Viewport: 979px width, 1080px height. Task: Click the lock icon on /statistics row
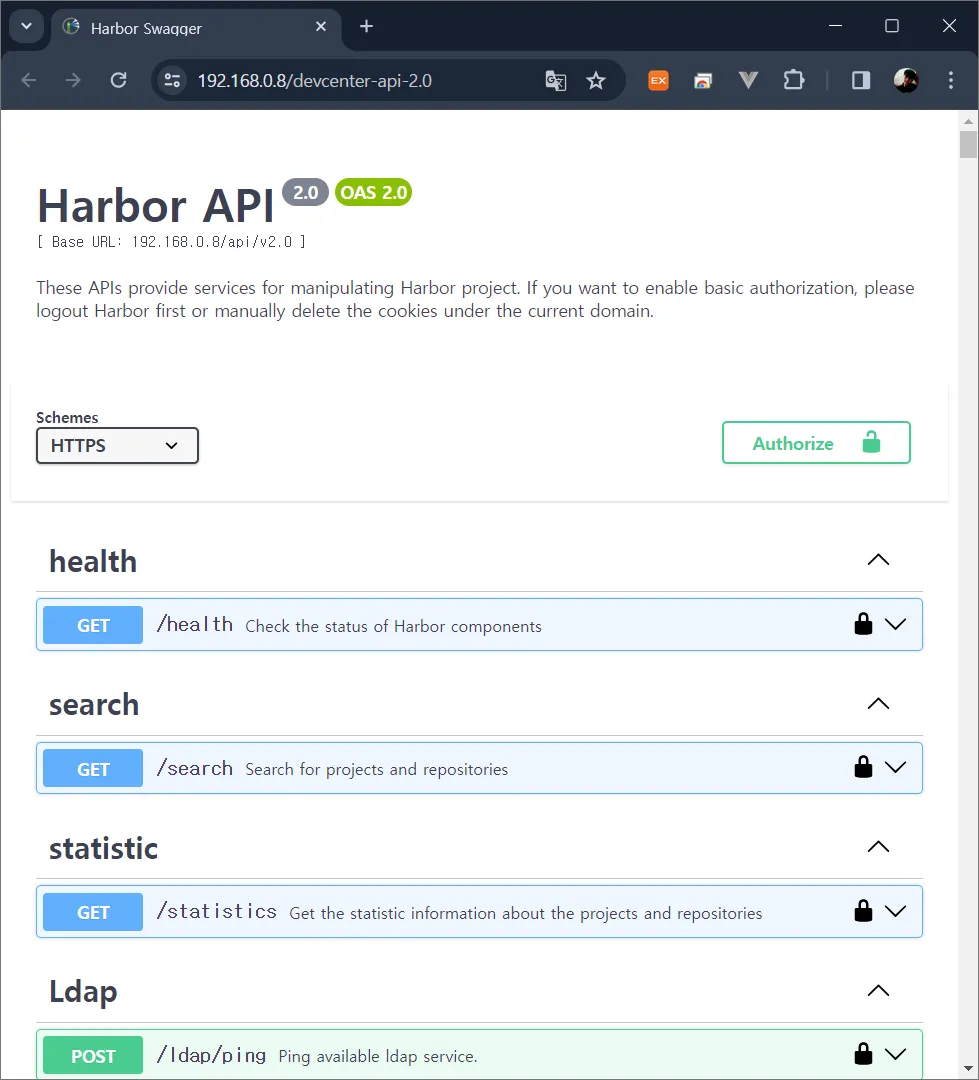click(x=863, y=911)
